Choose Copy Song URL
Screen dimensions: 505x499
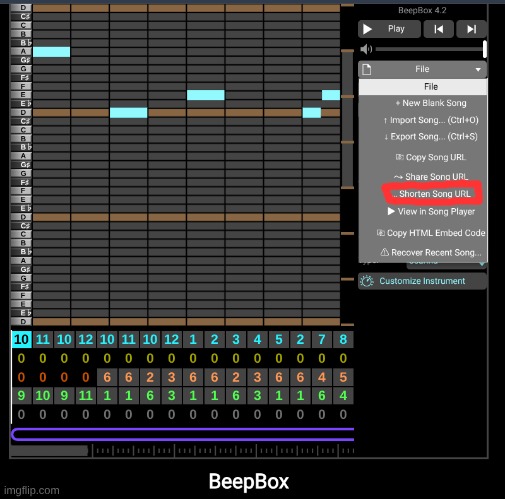point(431,157)
